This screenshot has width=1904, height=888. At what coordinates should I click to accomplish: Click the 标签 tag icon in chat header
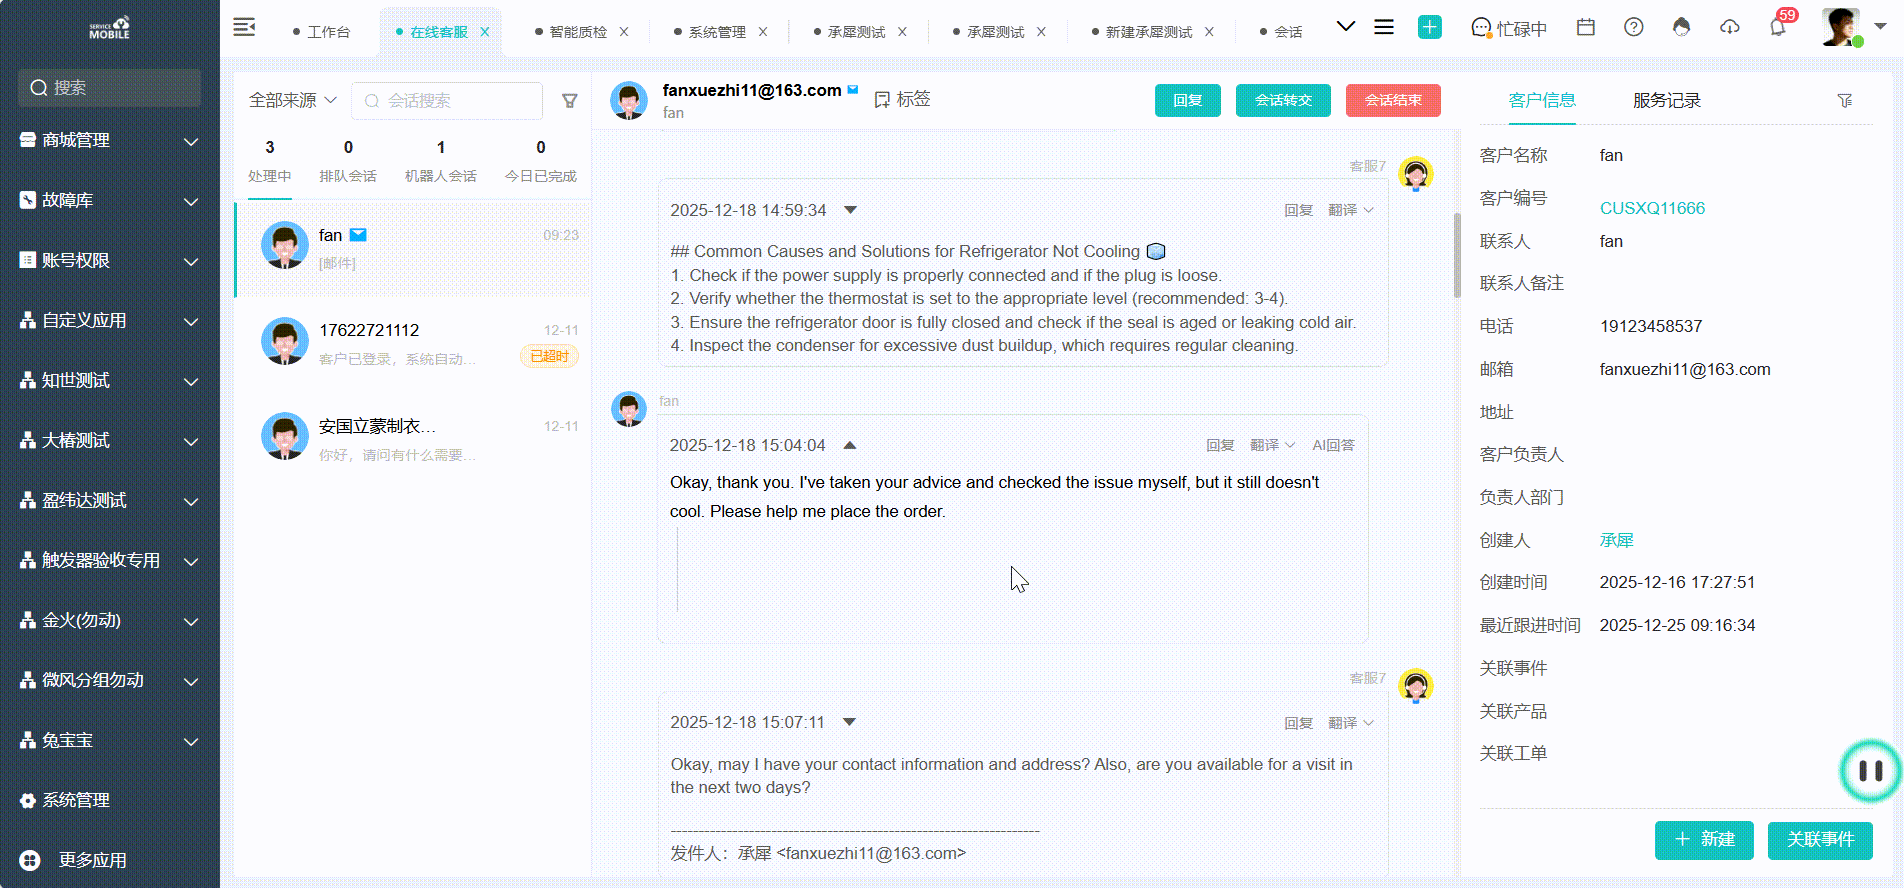[x=882, y=100]
